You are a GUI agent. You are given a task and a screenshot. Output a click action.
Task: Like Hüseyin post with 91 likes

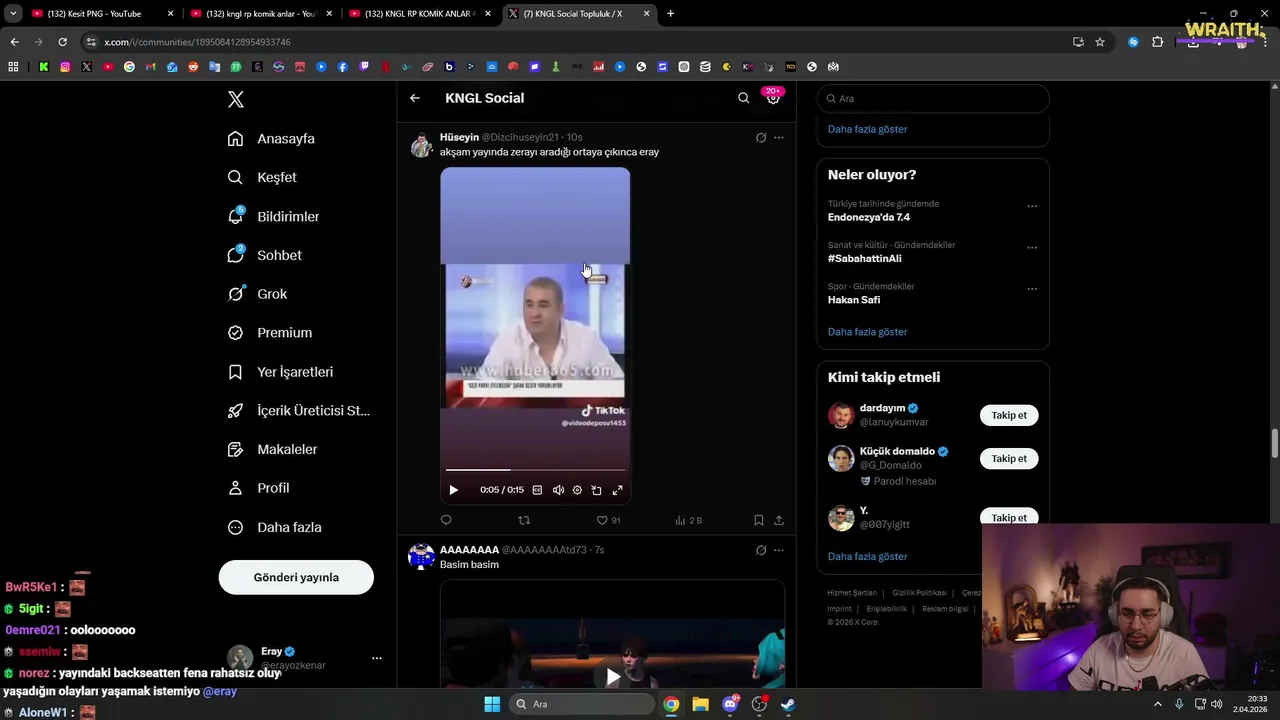(608, 520)
